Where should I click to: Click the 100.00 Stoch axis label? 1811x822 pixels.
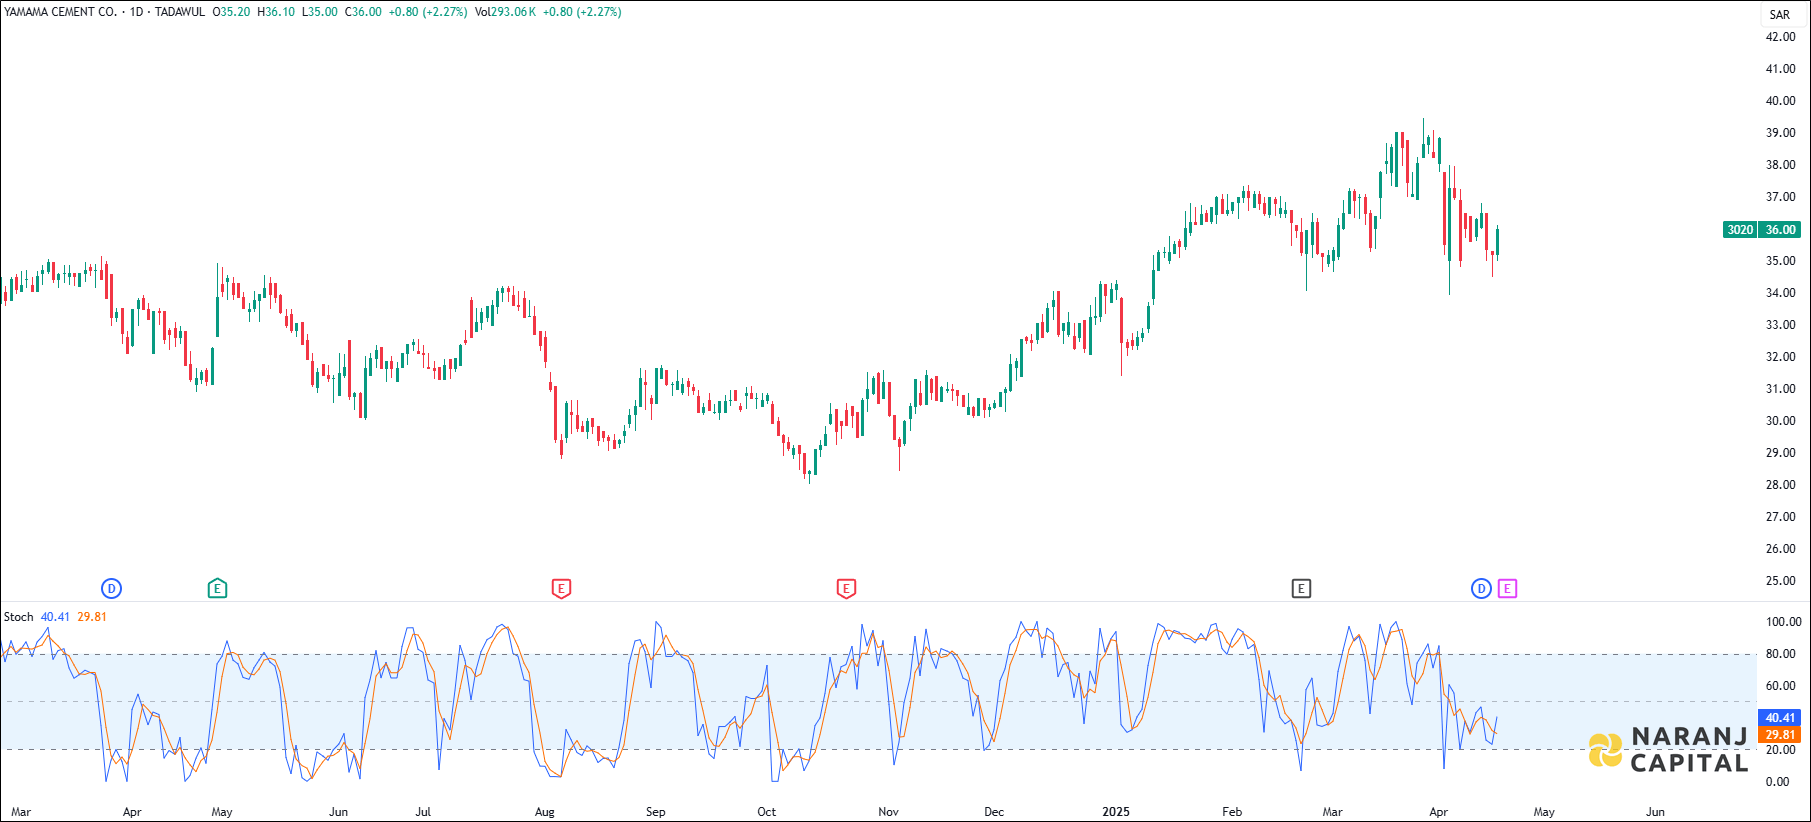coord(1783,622)
